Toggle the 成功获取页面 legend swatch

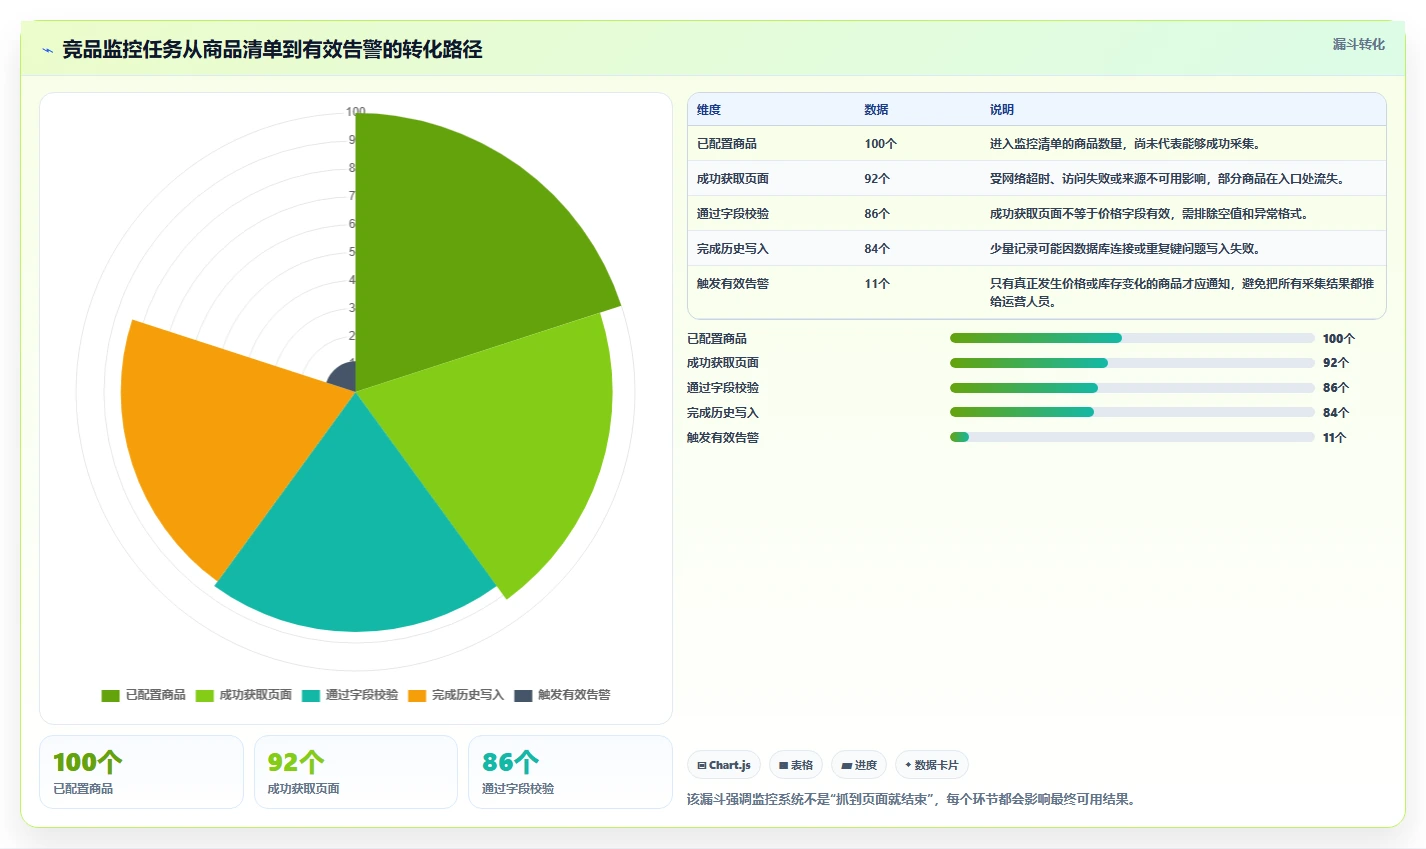pyautogui.click(x=204, y=695)
